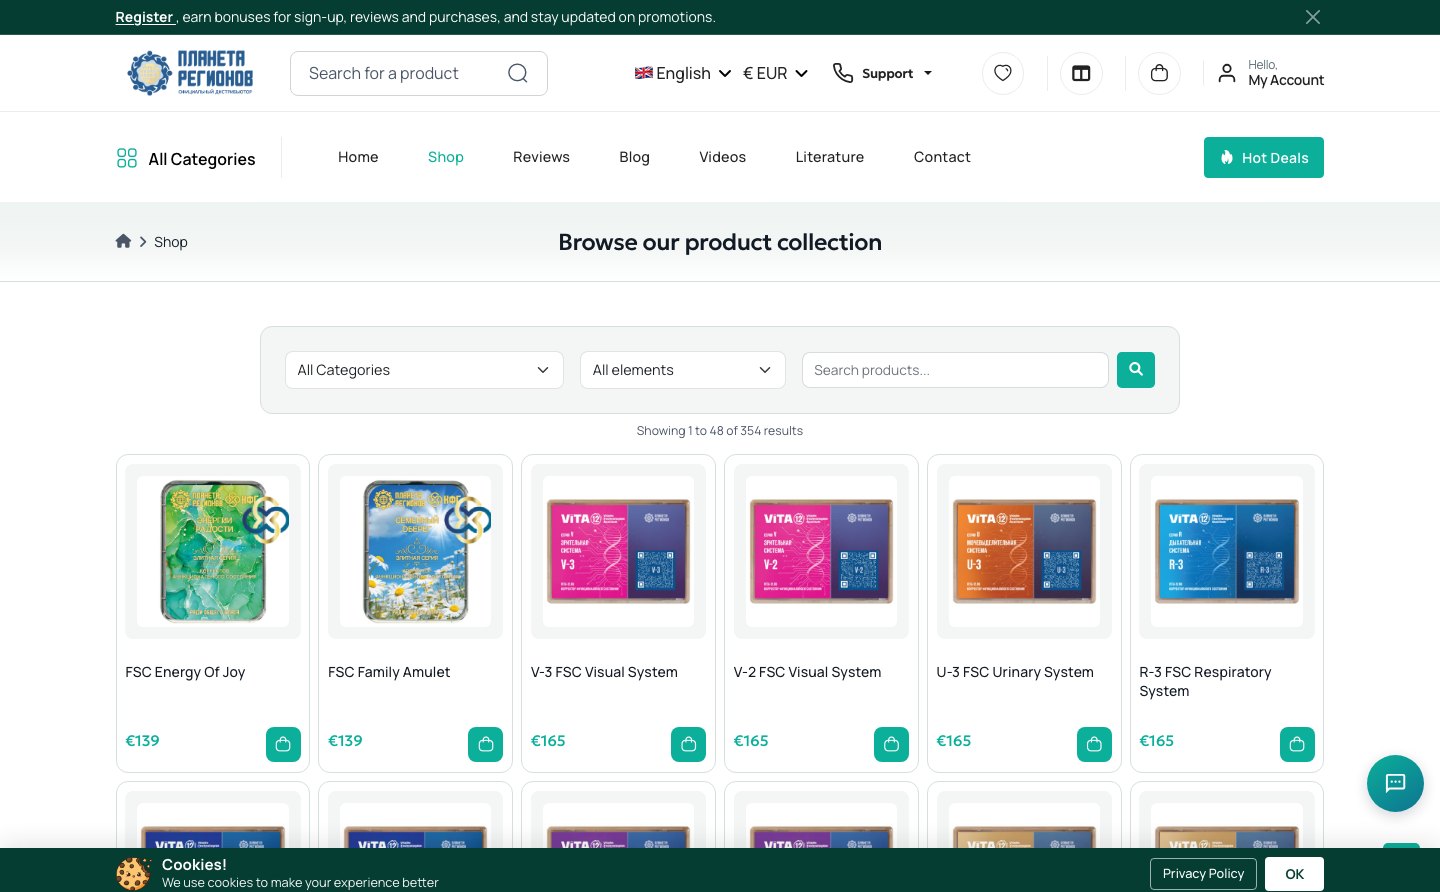
Task: Open the live chat bubble
Action: pos(1395,783)
